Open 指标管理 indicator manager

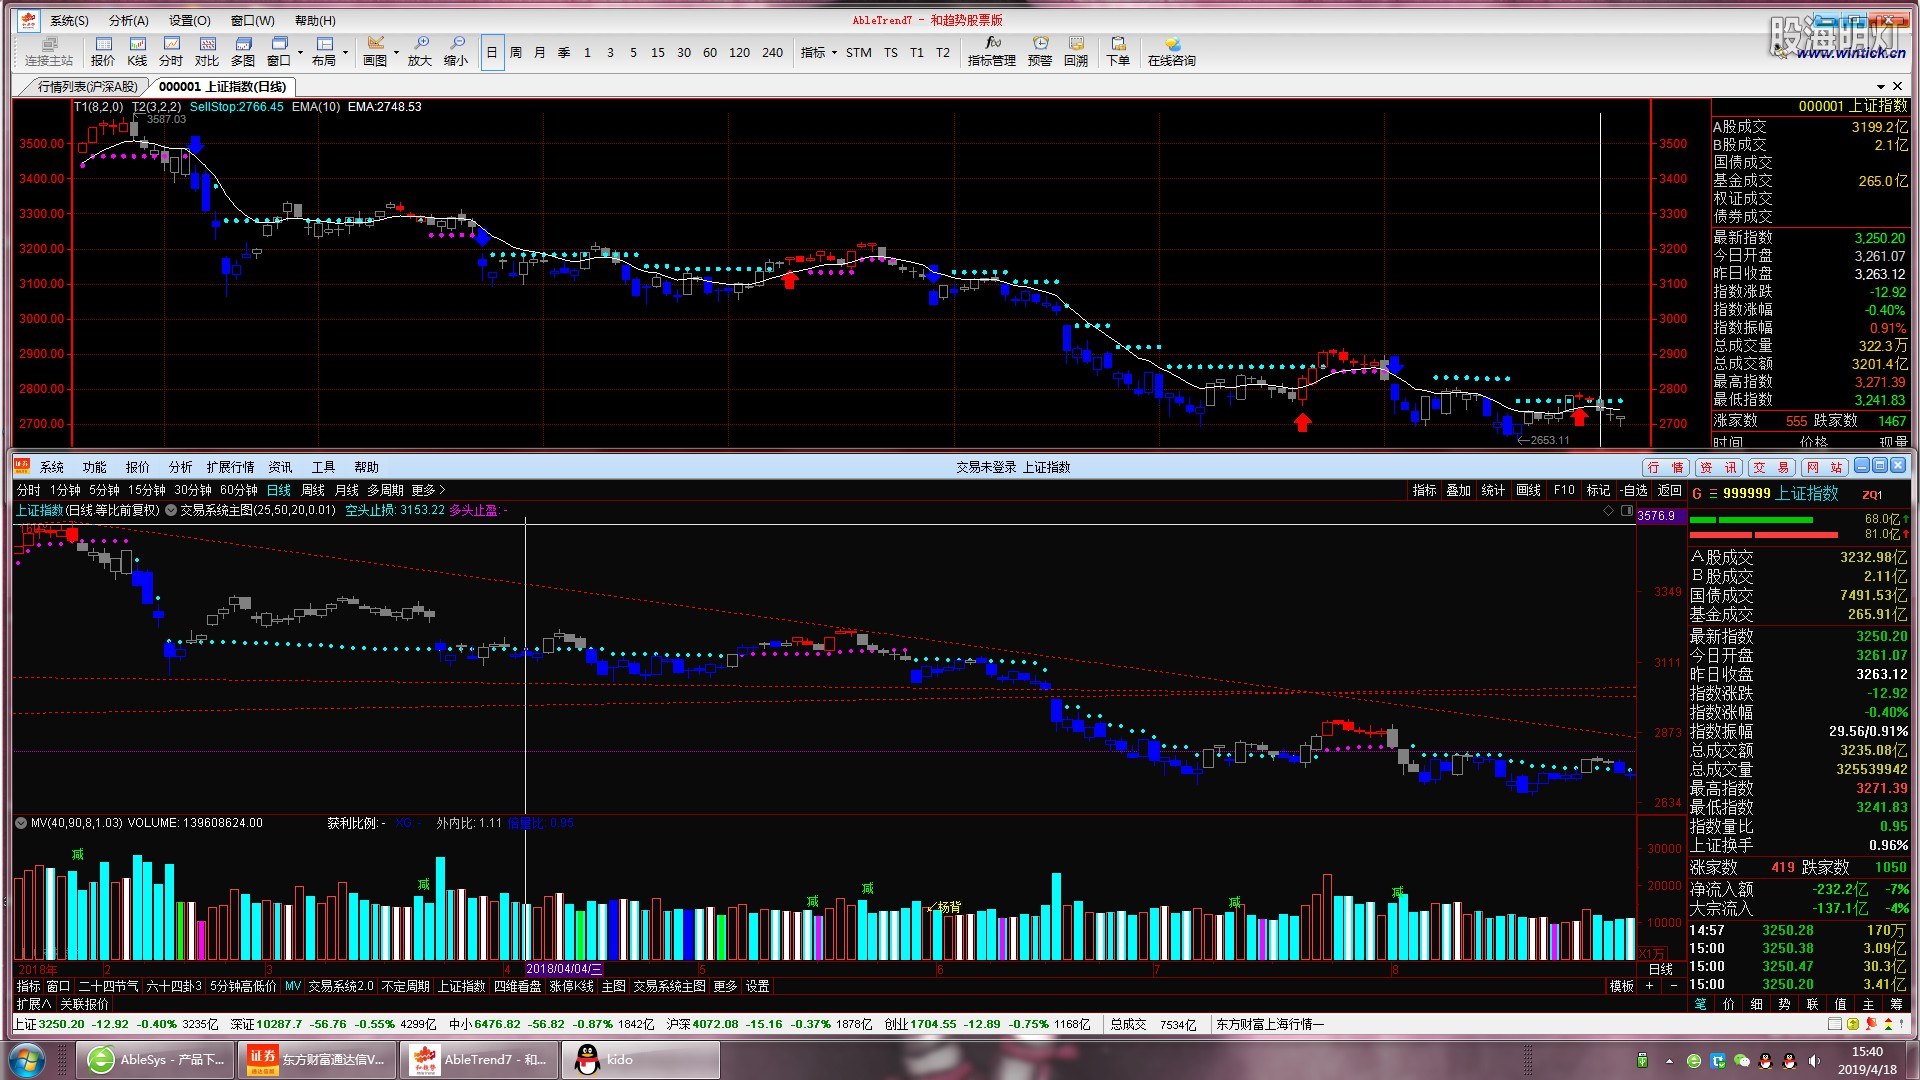pos(991,51)
